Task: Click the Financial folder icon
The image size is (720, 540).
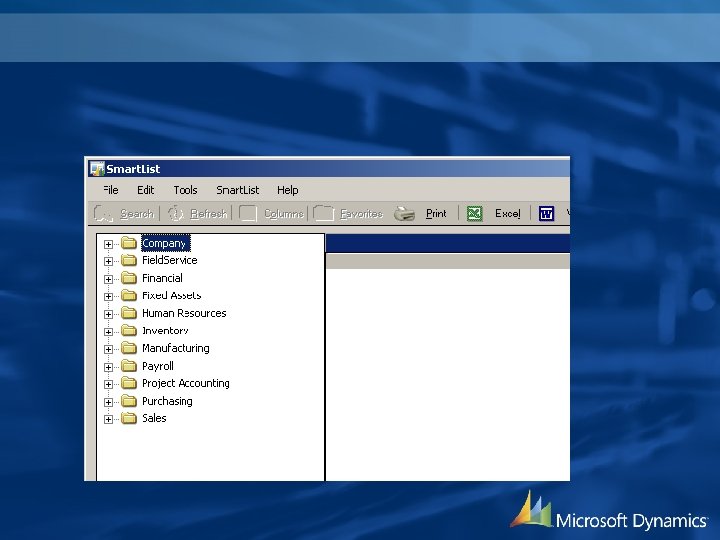Action: (129, 278)
